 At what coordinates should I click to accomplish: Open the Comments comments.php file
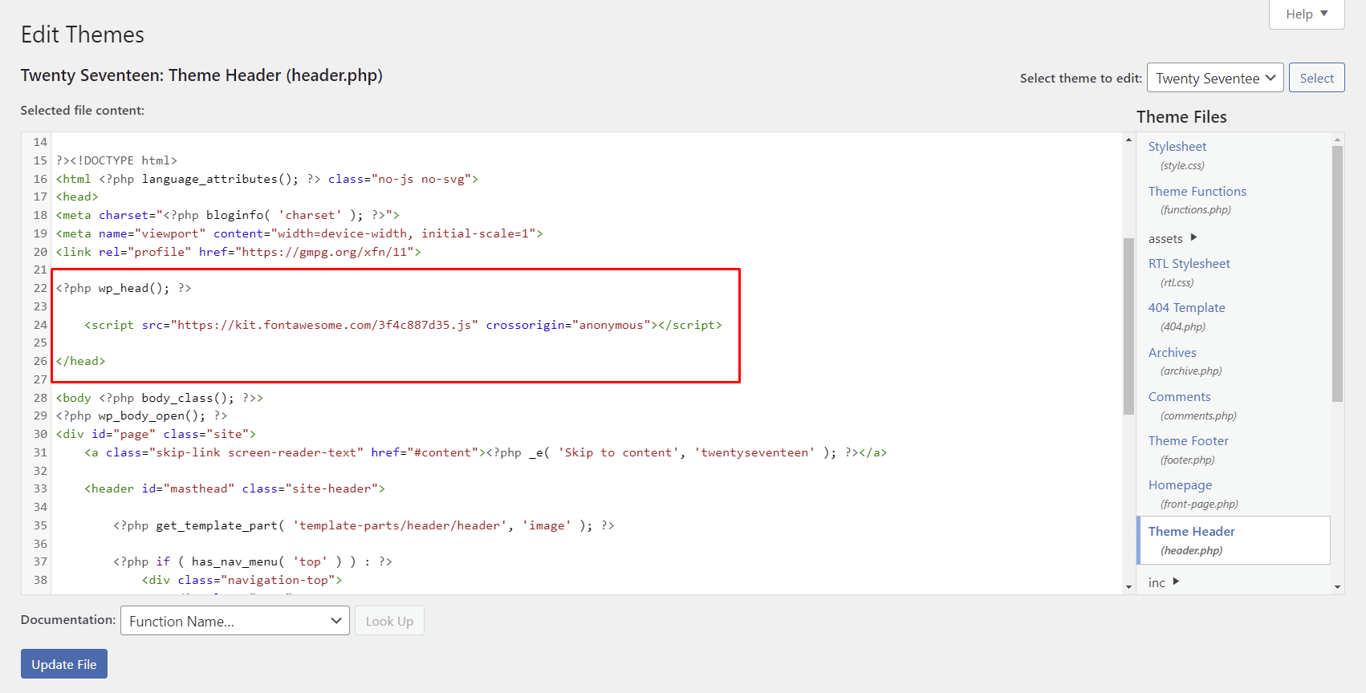(1179, 396)
